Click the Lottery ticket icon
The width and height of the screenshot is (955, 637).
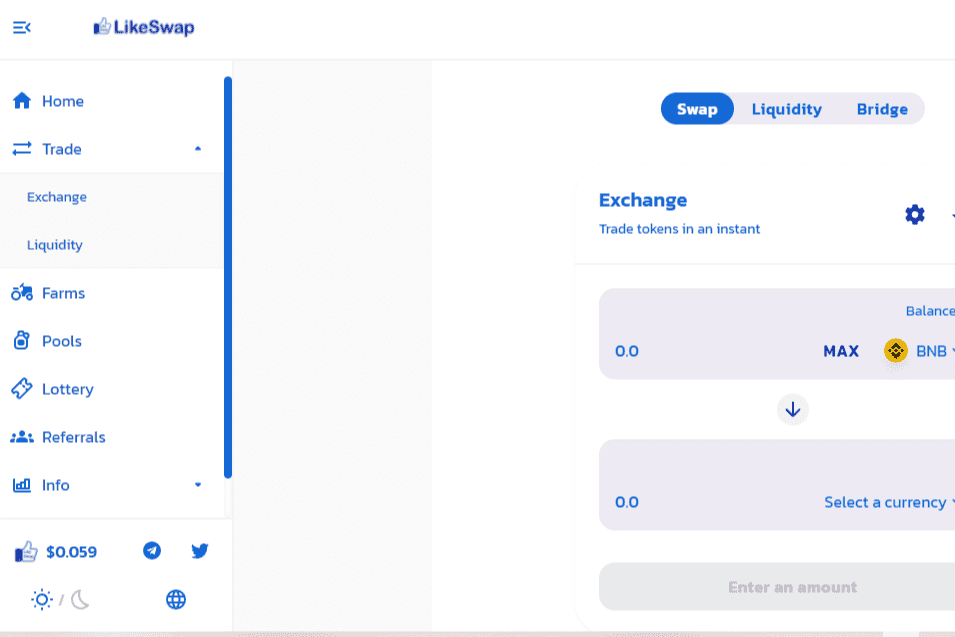point(20,388)
